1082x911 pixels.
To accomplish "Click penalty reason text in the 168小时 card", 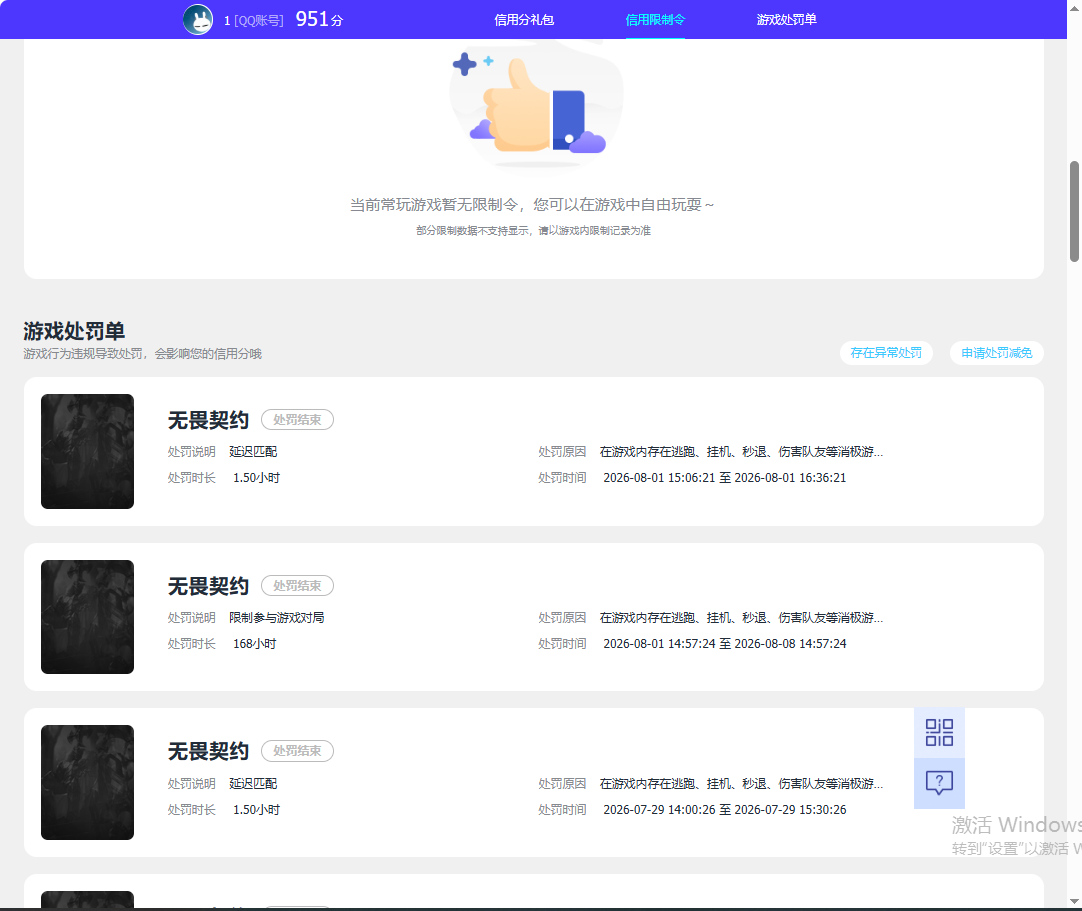I will [x=741, y=618].
